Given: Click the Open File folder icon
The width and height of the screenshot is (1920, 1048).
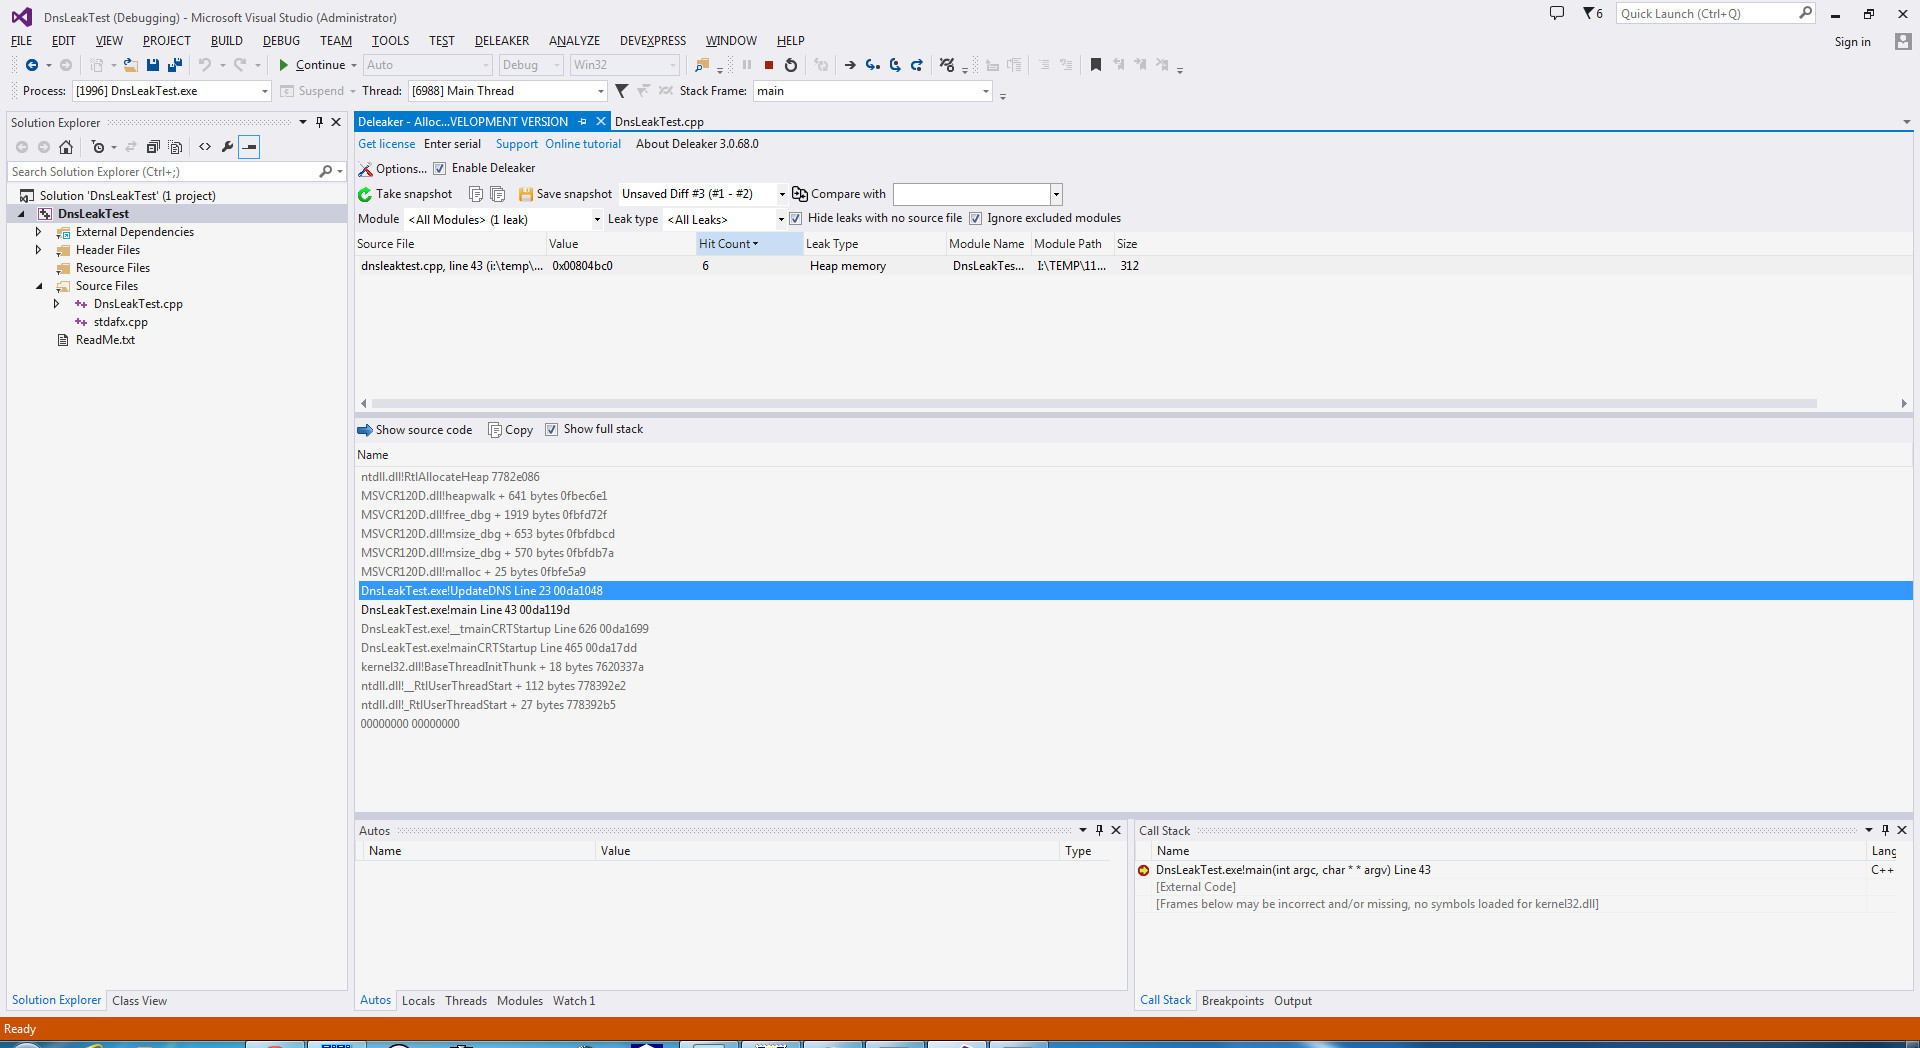Looking at the screenshot, I should pyautogui.click(x=131, y=65).
